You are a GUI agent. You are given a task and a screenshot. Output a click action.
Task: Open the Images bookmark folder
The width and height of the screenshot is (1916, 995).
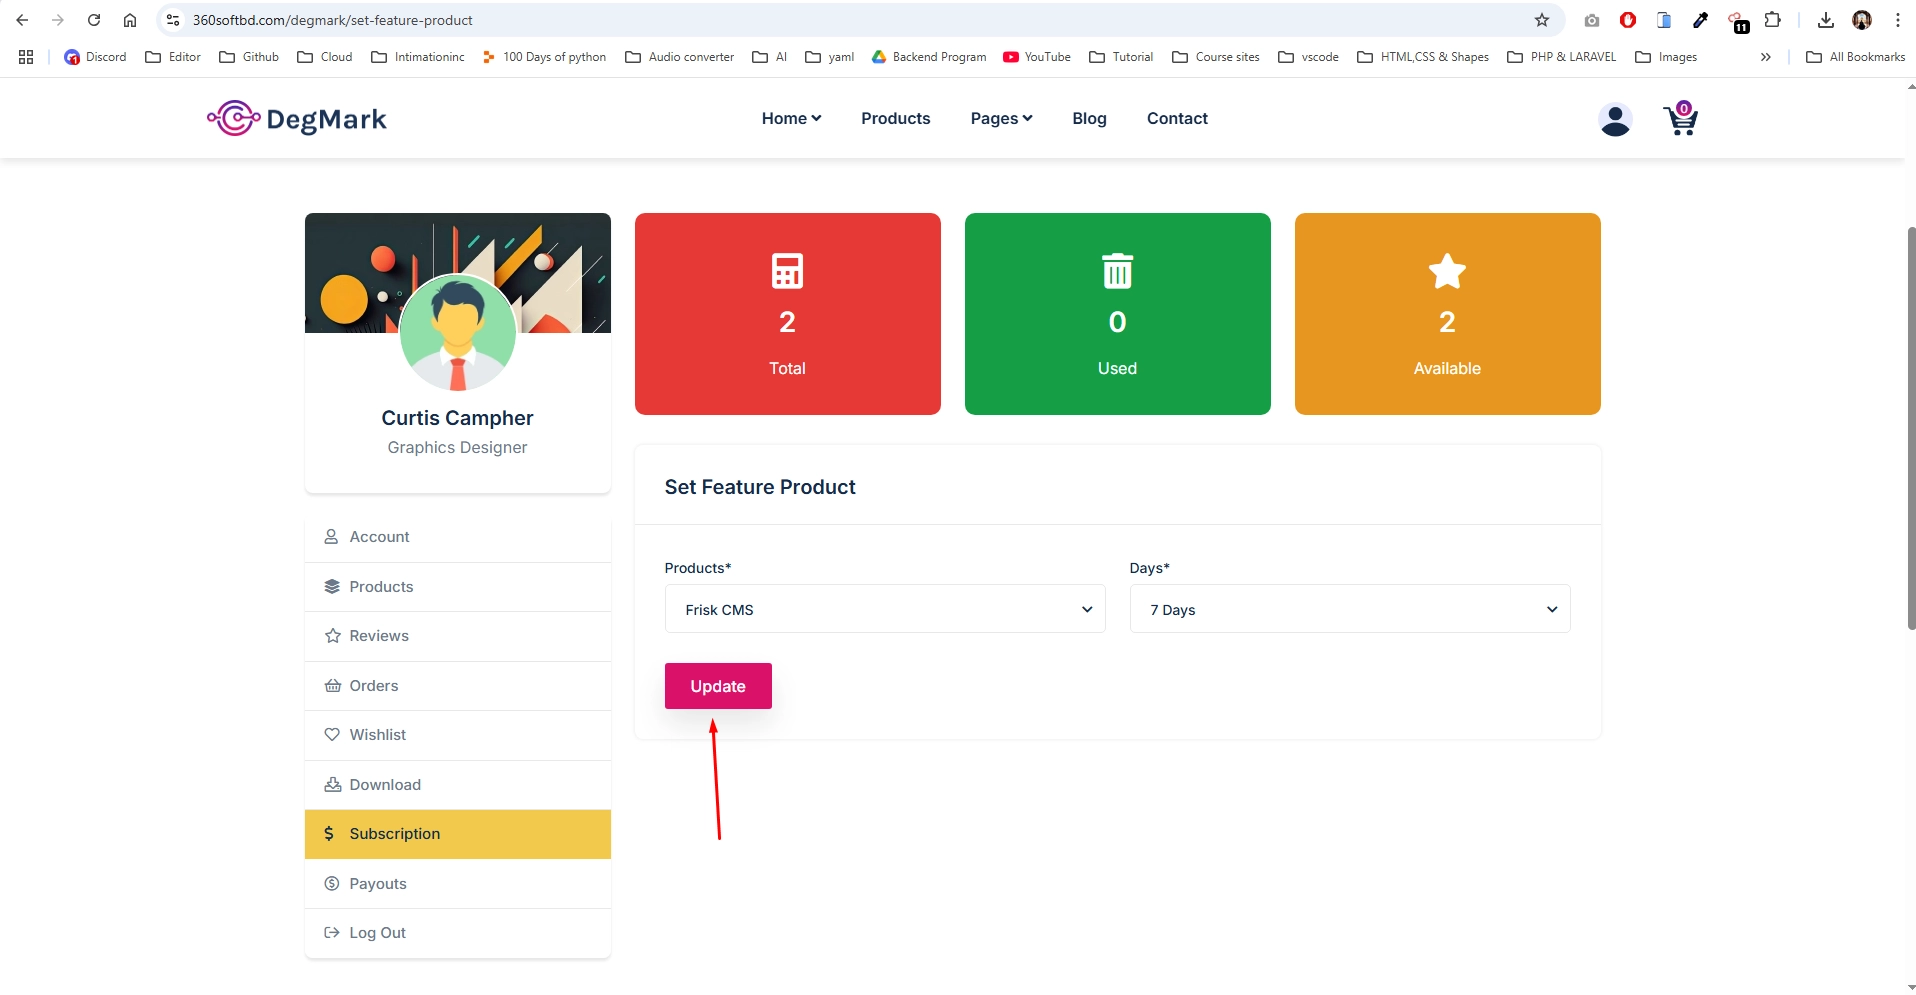click(x=1666, y=57)
